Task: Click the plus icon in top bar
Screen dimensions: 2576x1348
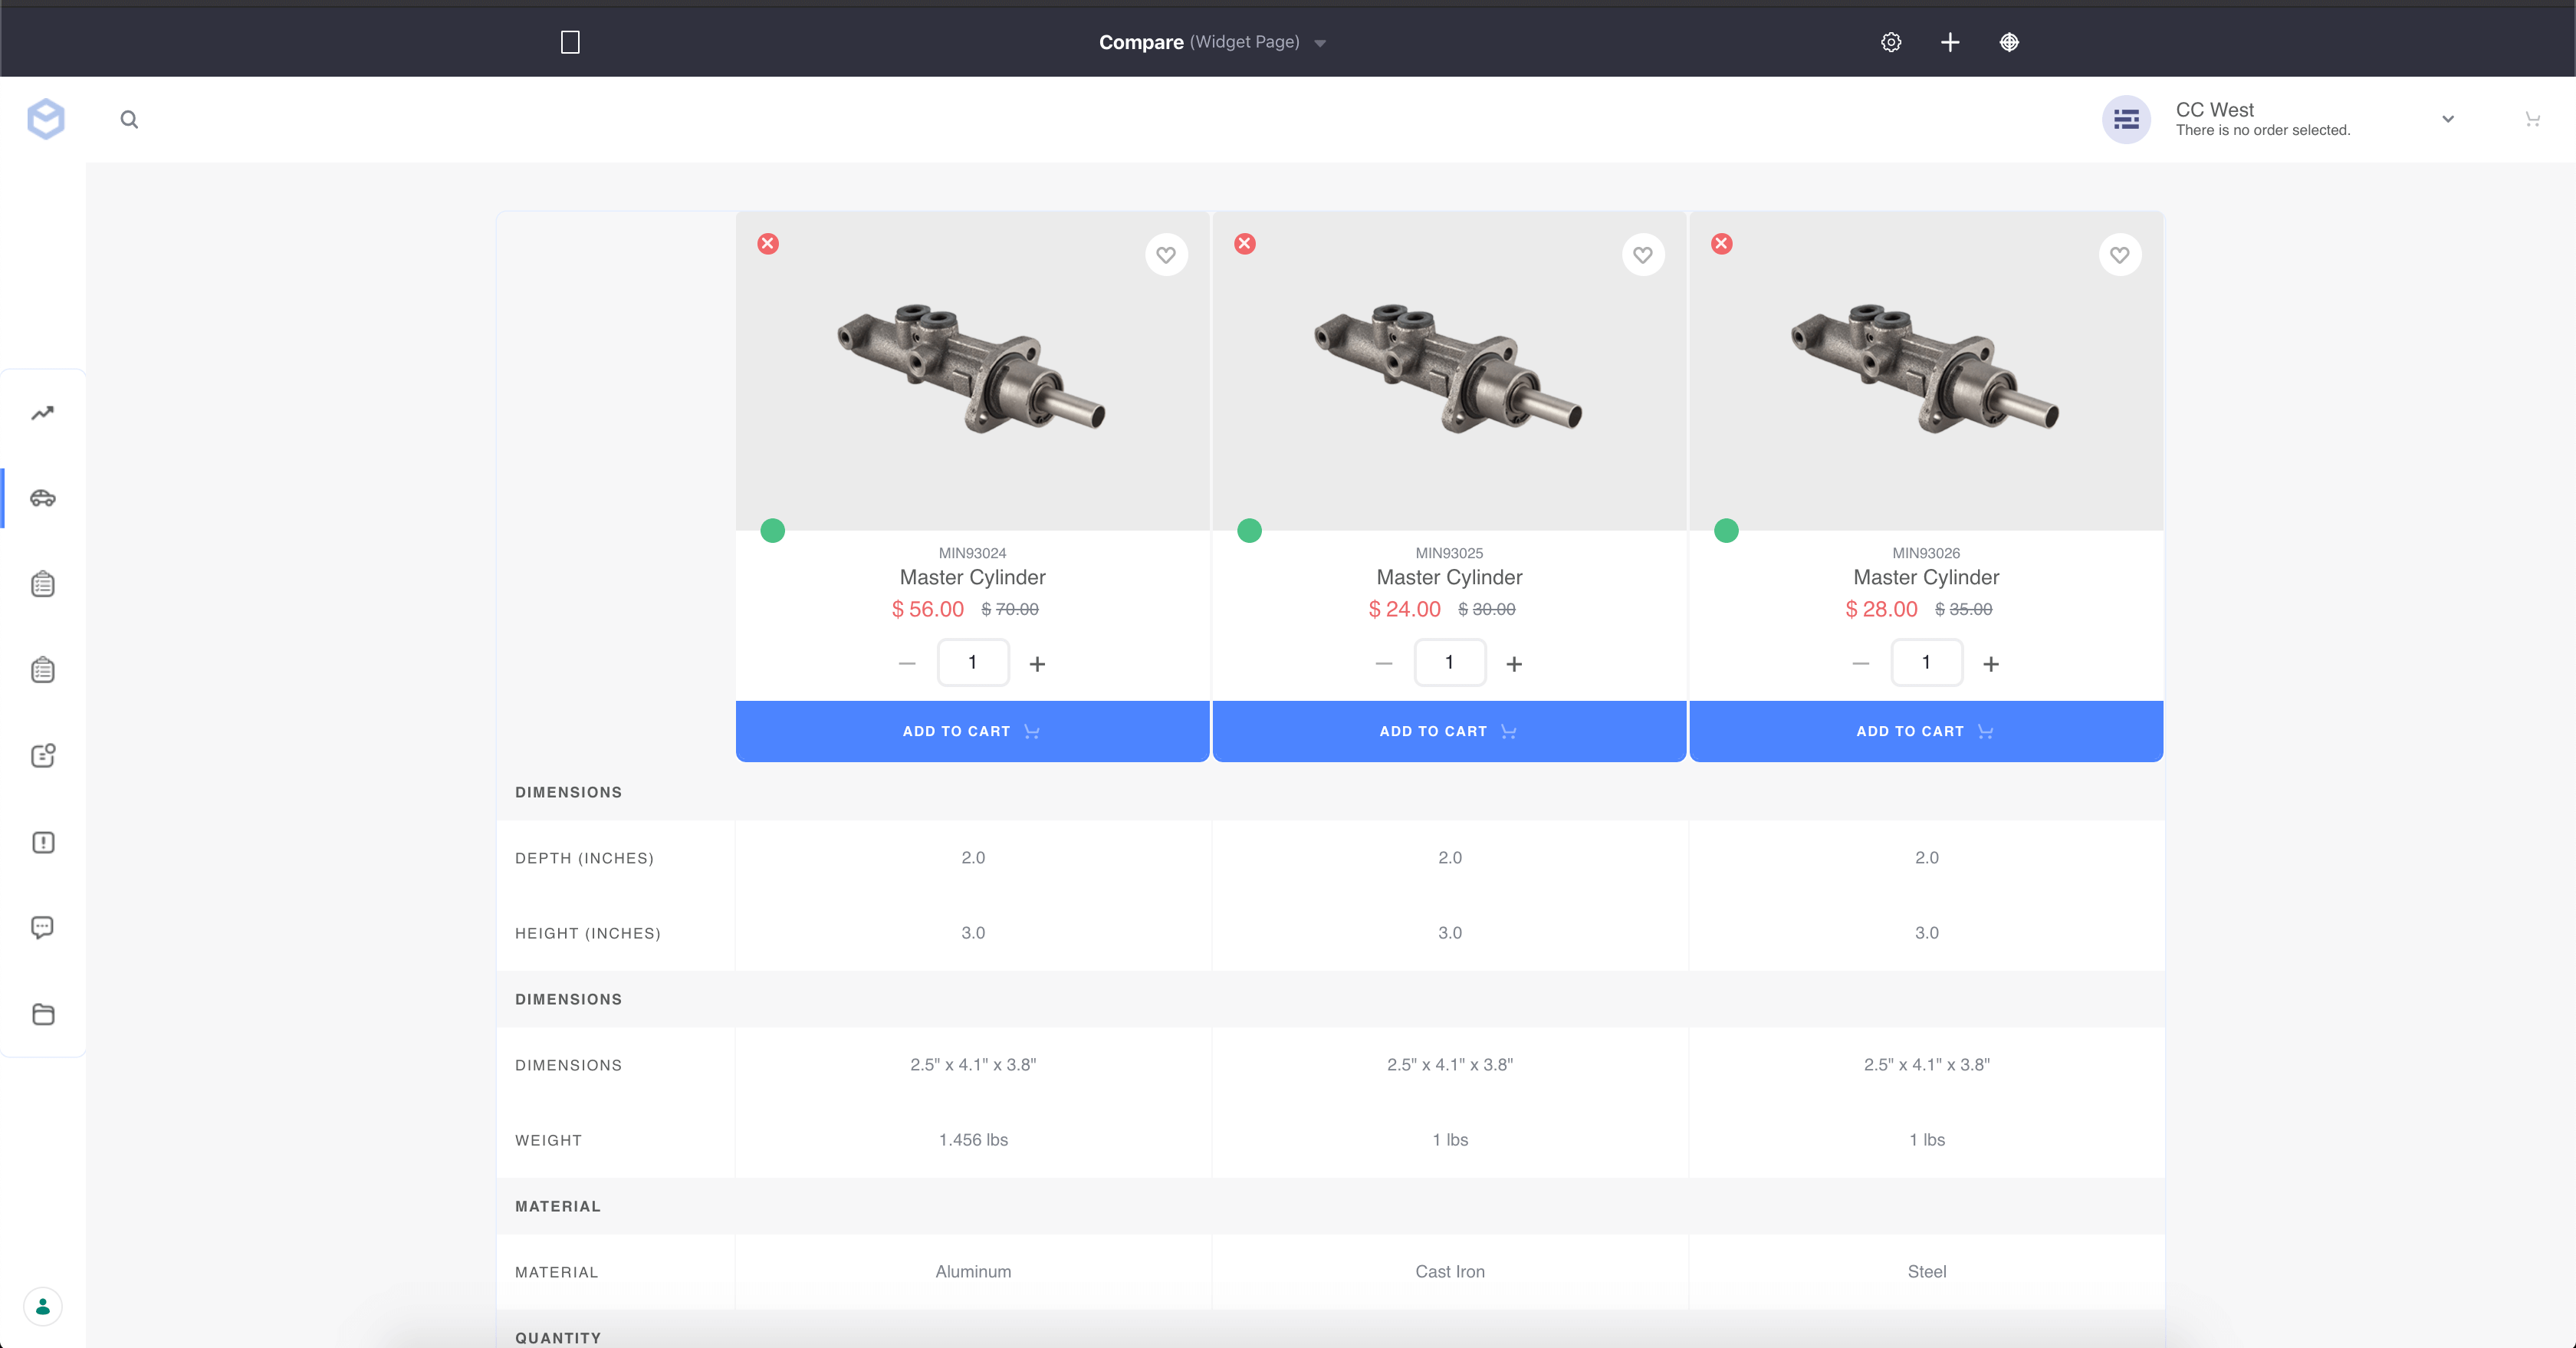Action: pos(1949,42)
